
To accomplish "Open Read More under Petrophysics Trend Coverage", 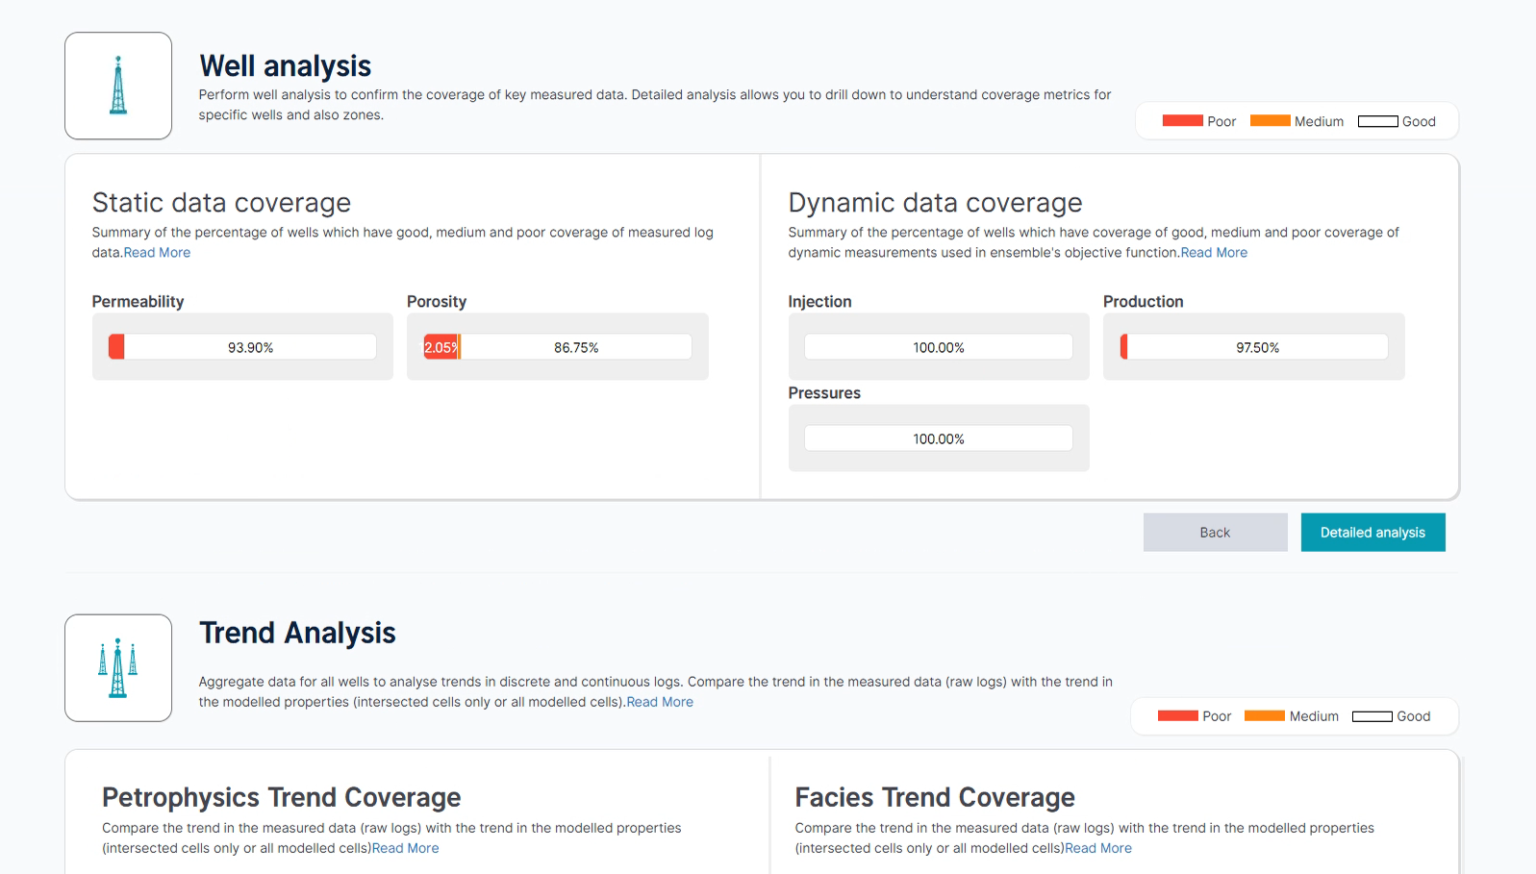I will [x=405, y=848].
